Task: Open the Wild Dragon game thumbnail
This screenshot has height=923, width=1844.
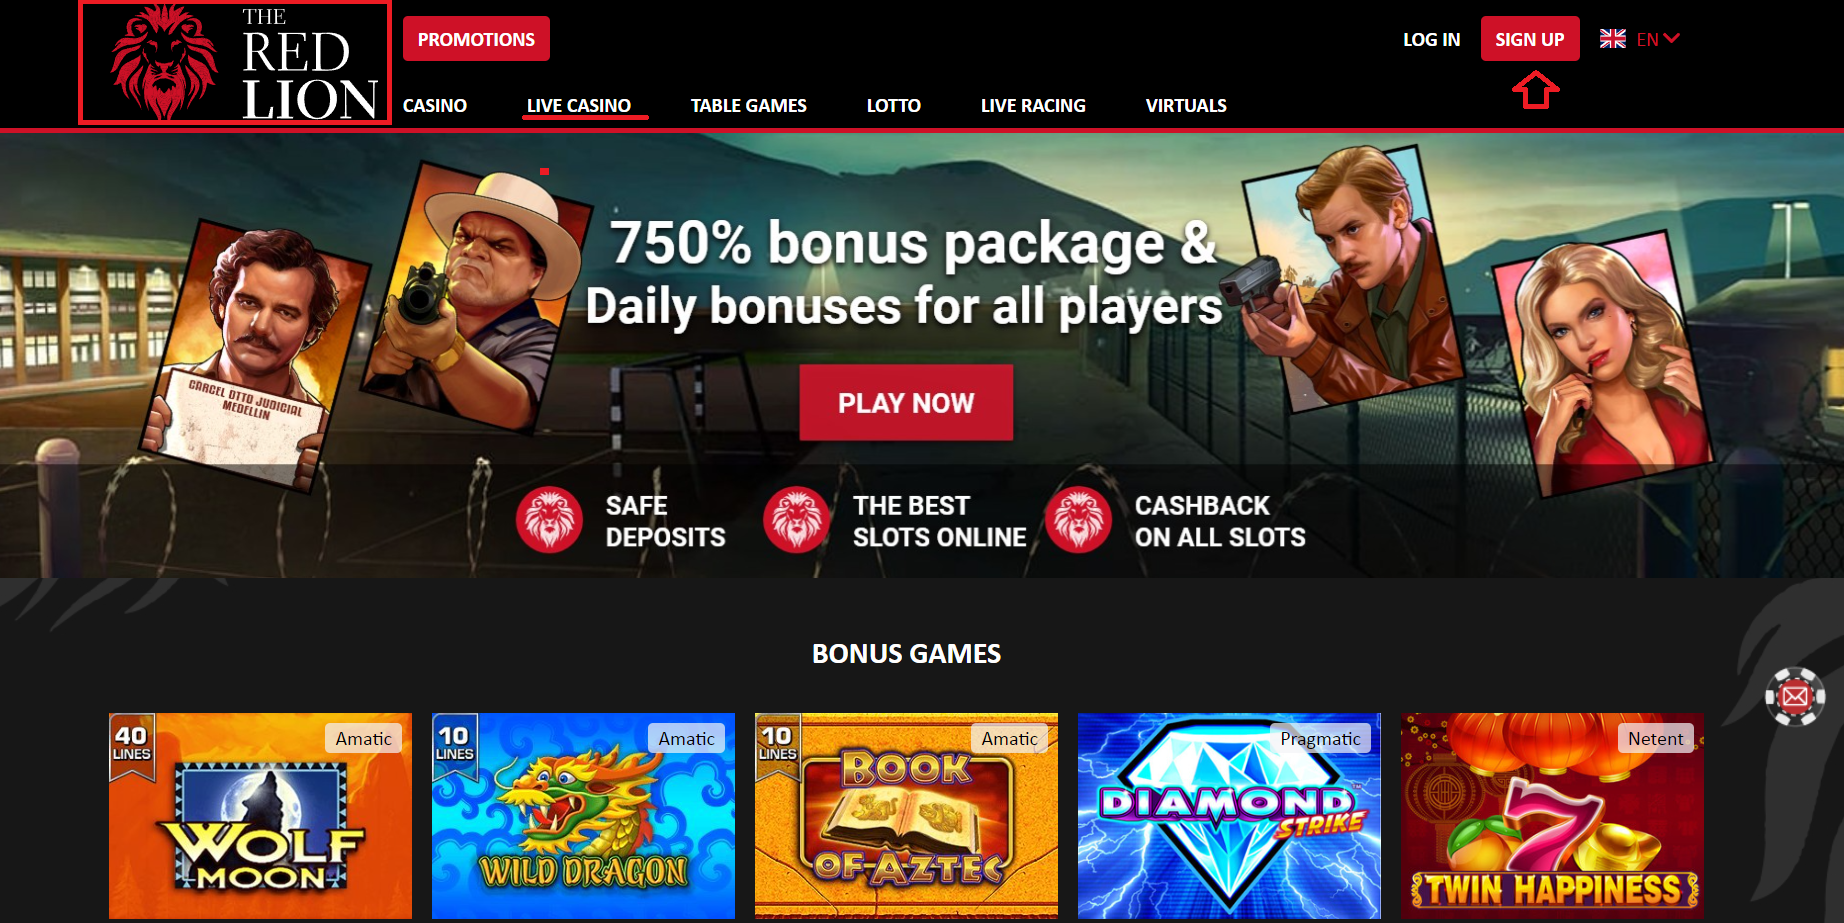Action: [583, 816]
